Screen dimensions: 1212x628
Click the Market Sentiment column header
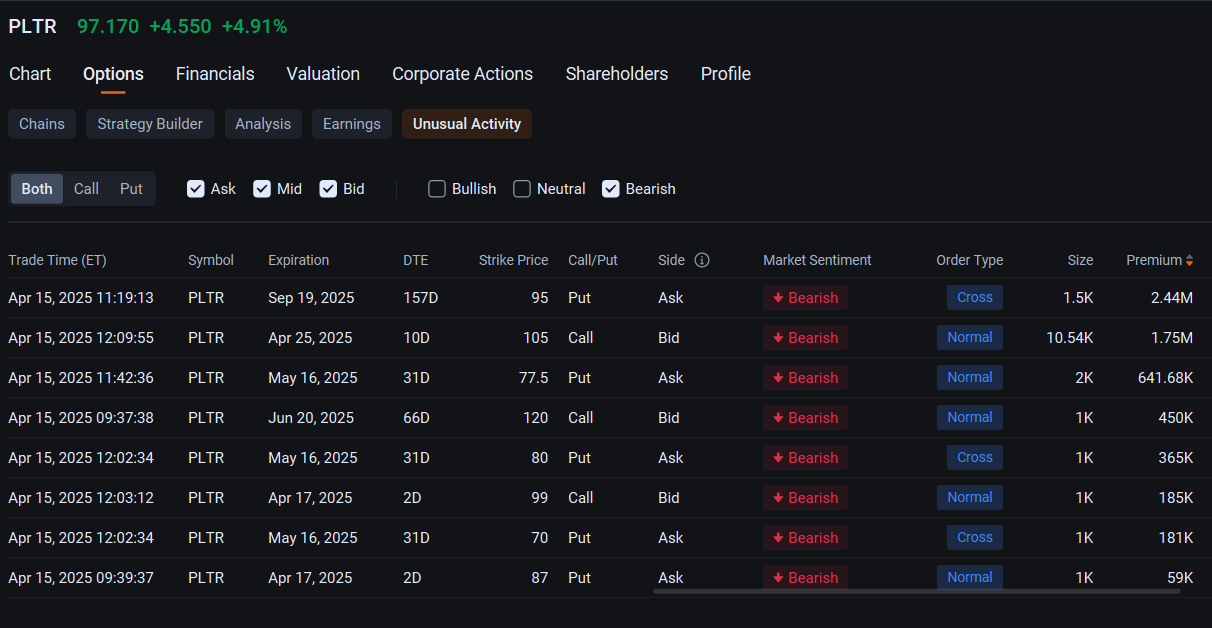[817, 260]
